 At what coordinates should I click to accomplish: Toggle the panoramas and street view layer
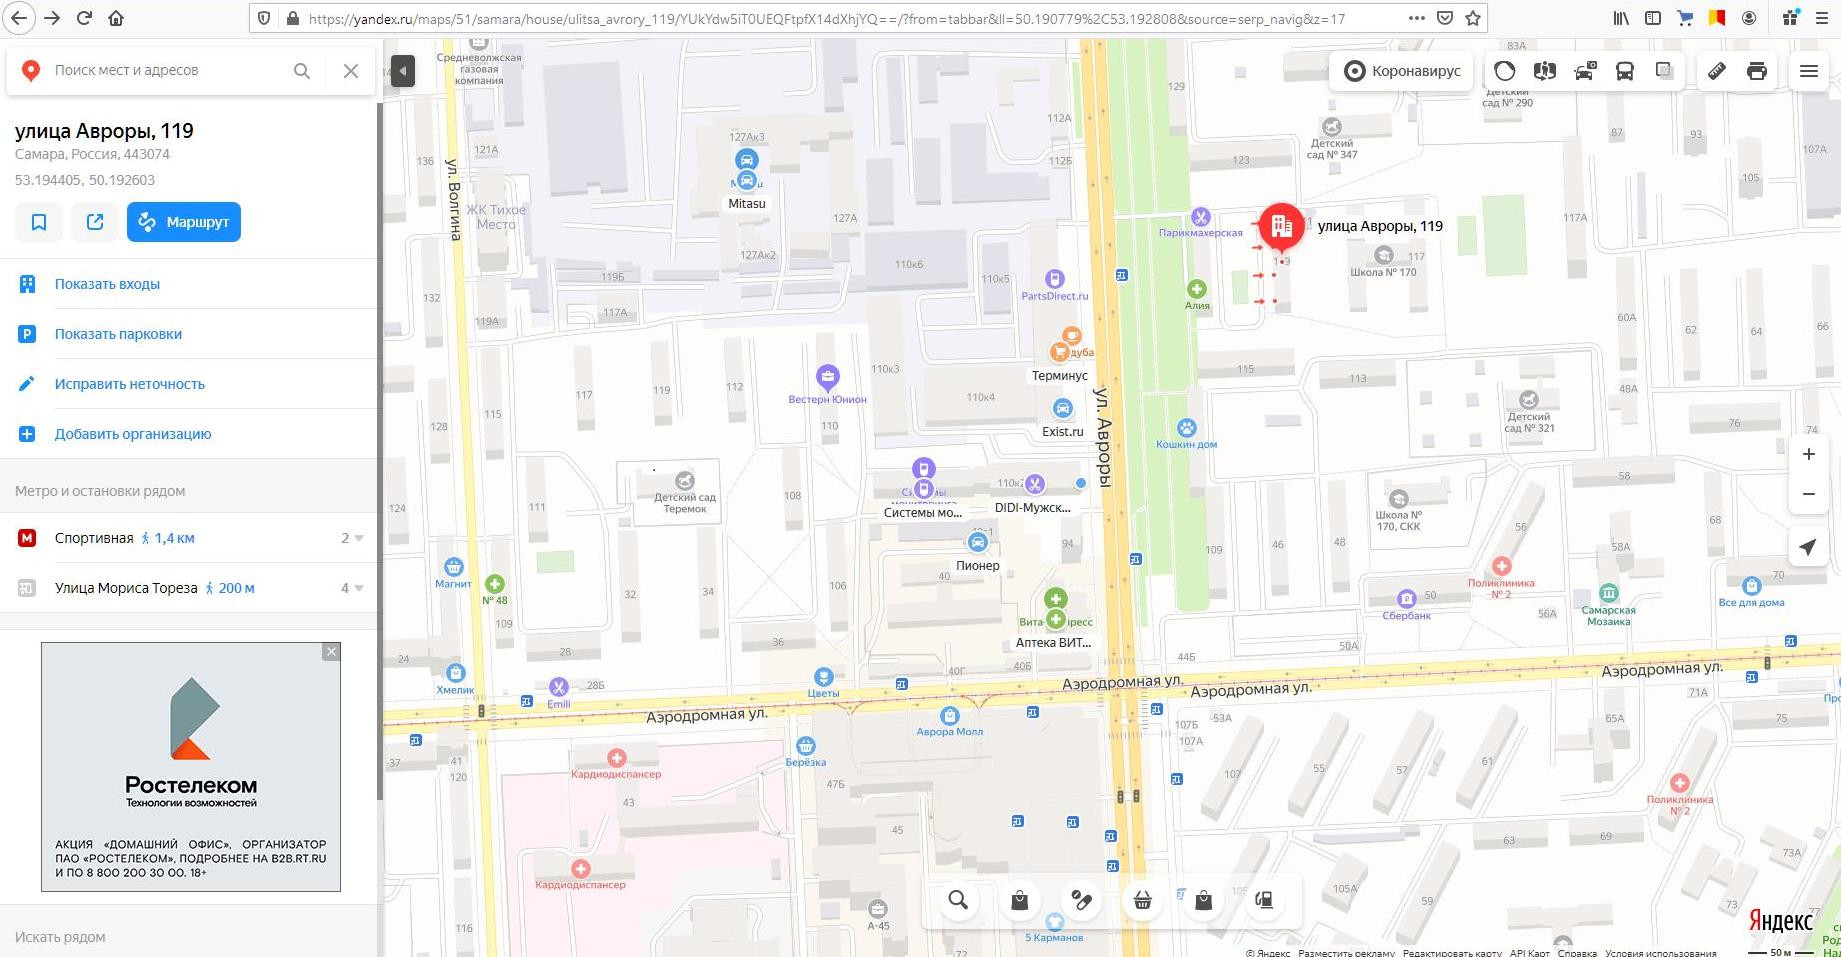(x=1545, y=71)
